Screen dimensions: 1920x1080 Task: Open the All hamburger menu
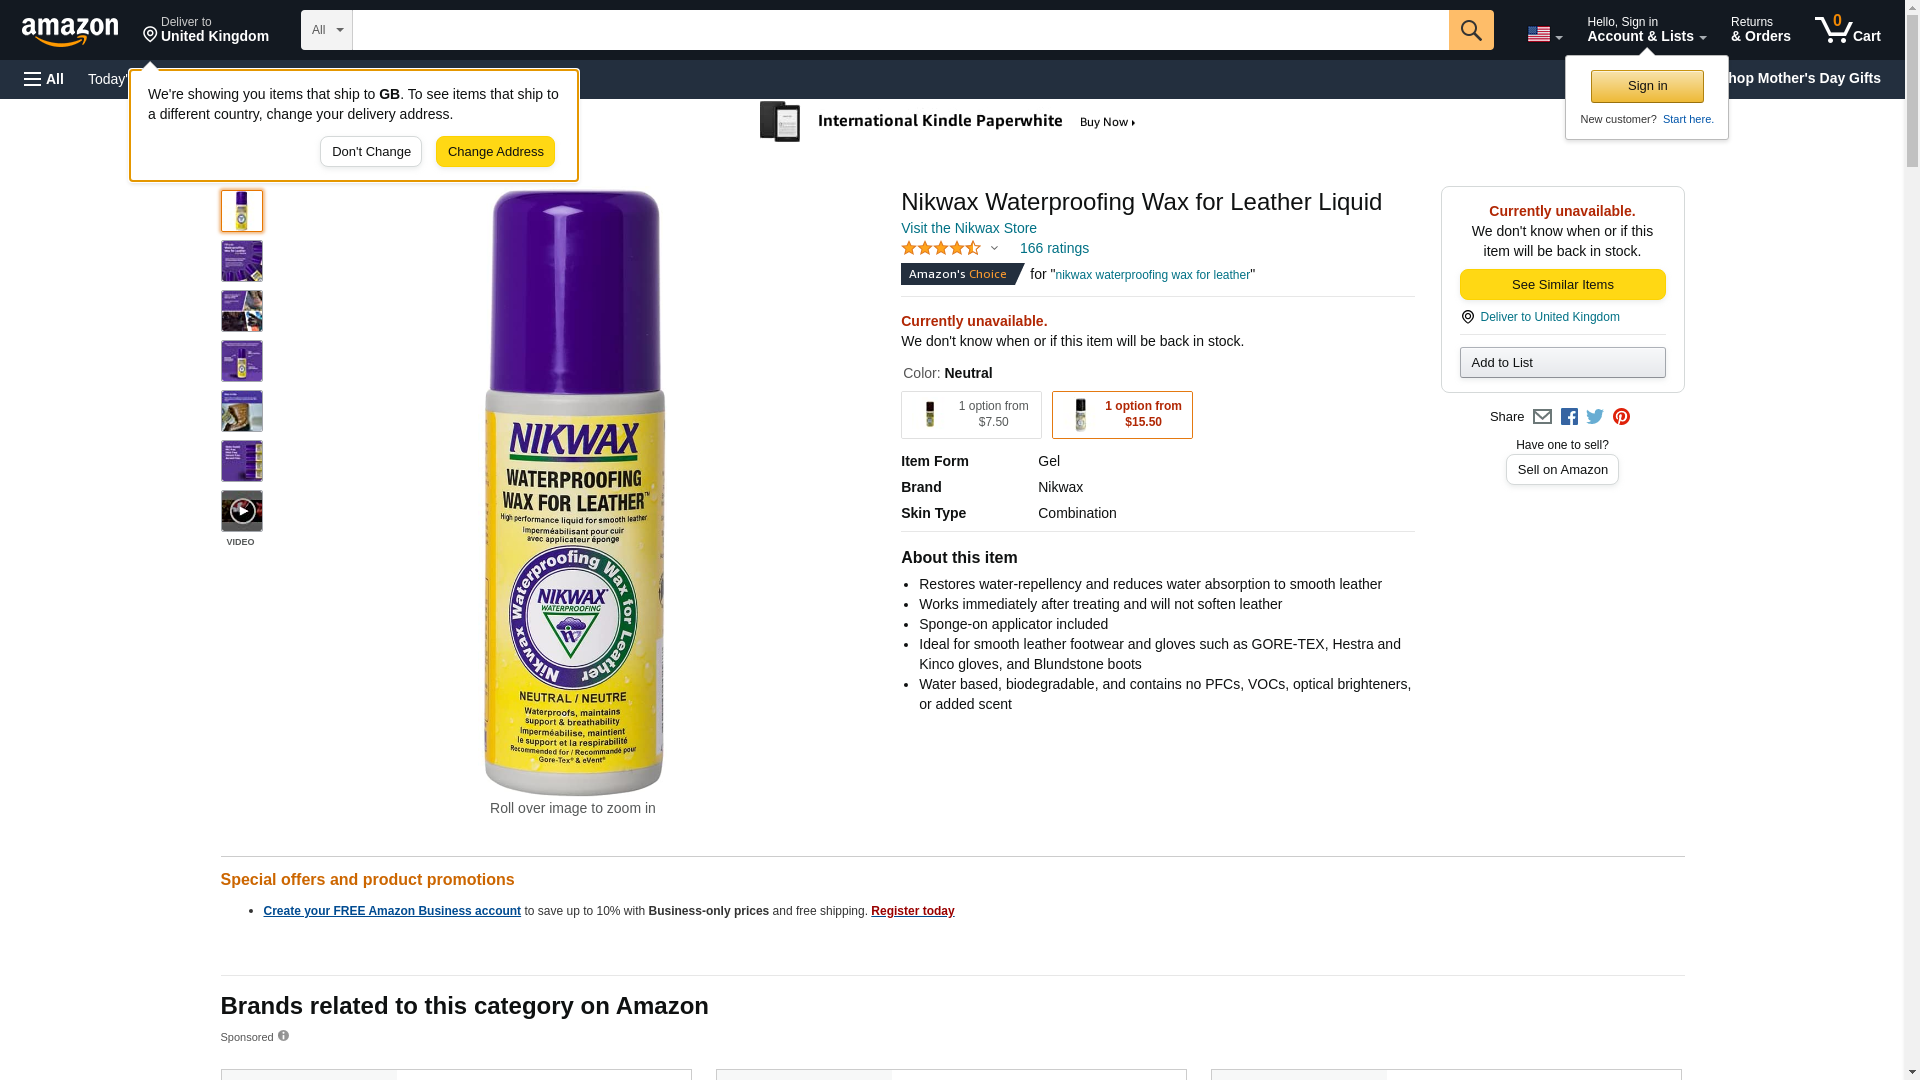[x=44, y=79]
